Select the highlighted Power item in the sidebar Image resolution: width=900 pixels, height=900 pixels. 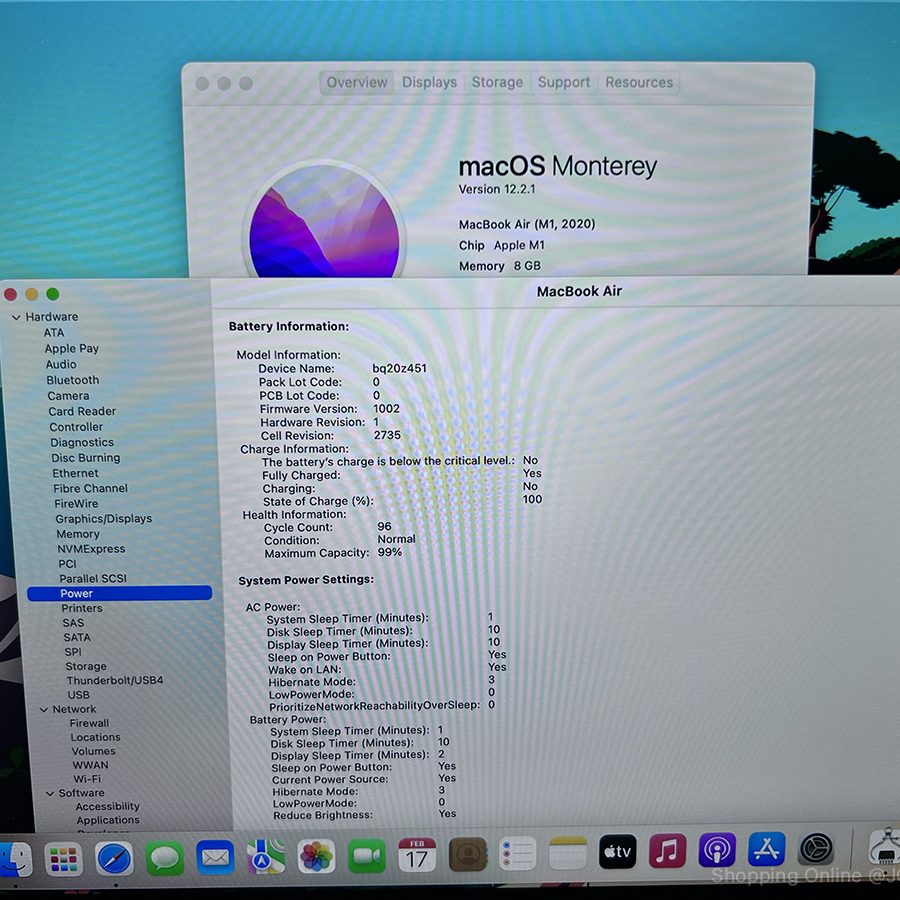119,593
